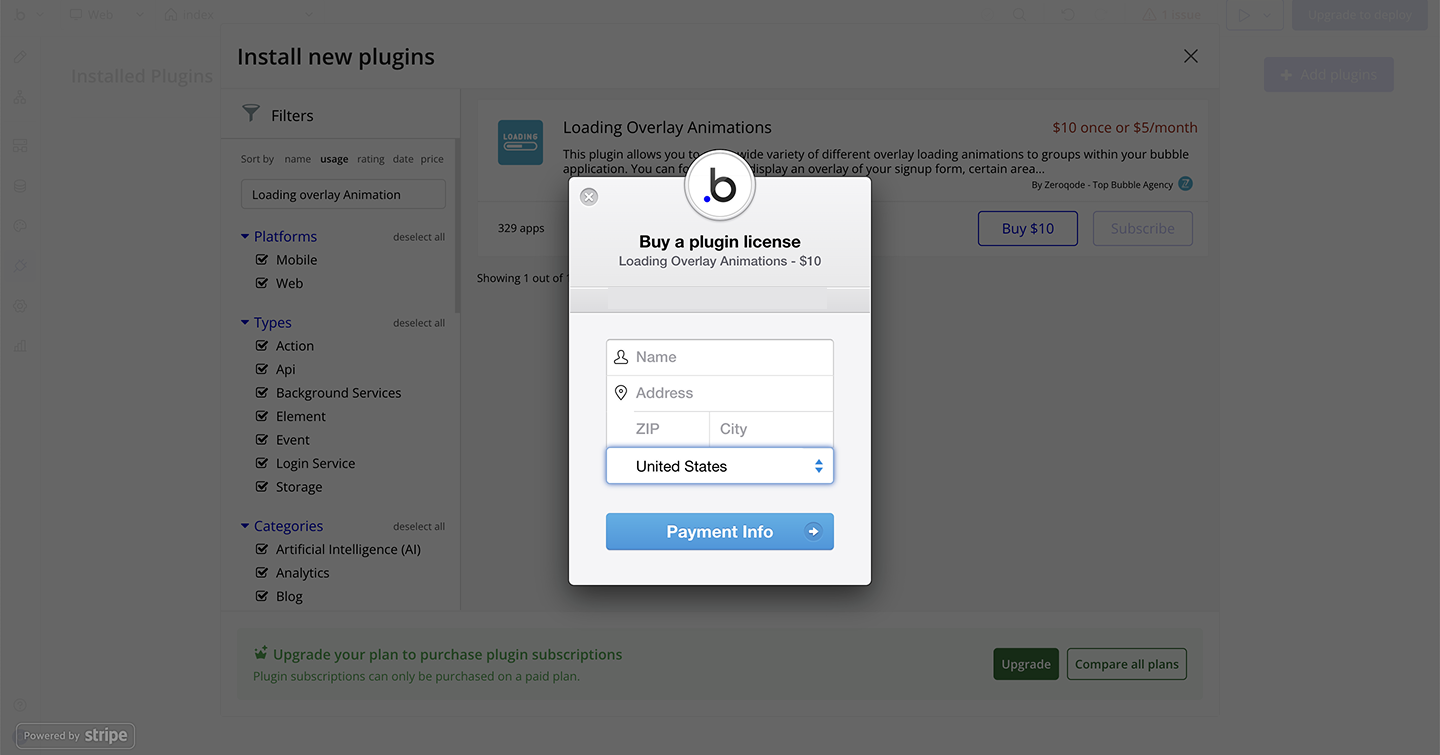This screenshot has width=1440, height=755.
Task: Open the Workflow tab in sidebar
Action: click(x=20, y=98)
